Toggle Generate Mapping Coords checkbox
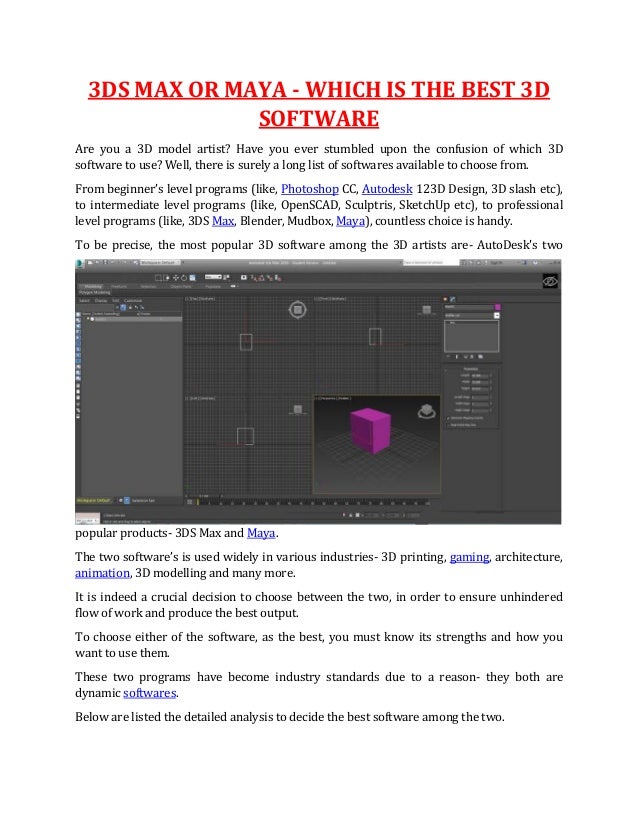 (x=448, y=418)
